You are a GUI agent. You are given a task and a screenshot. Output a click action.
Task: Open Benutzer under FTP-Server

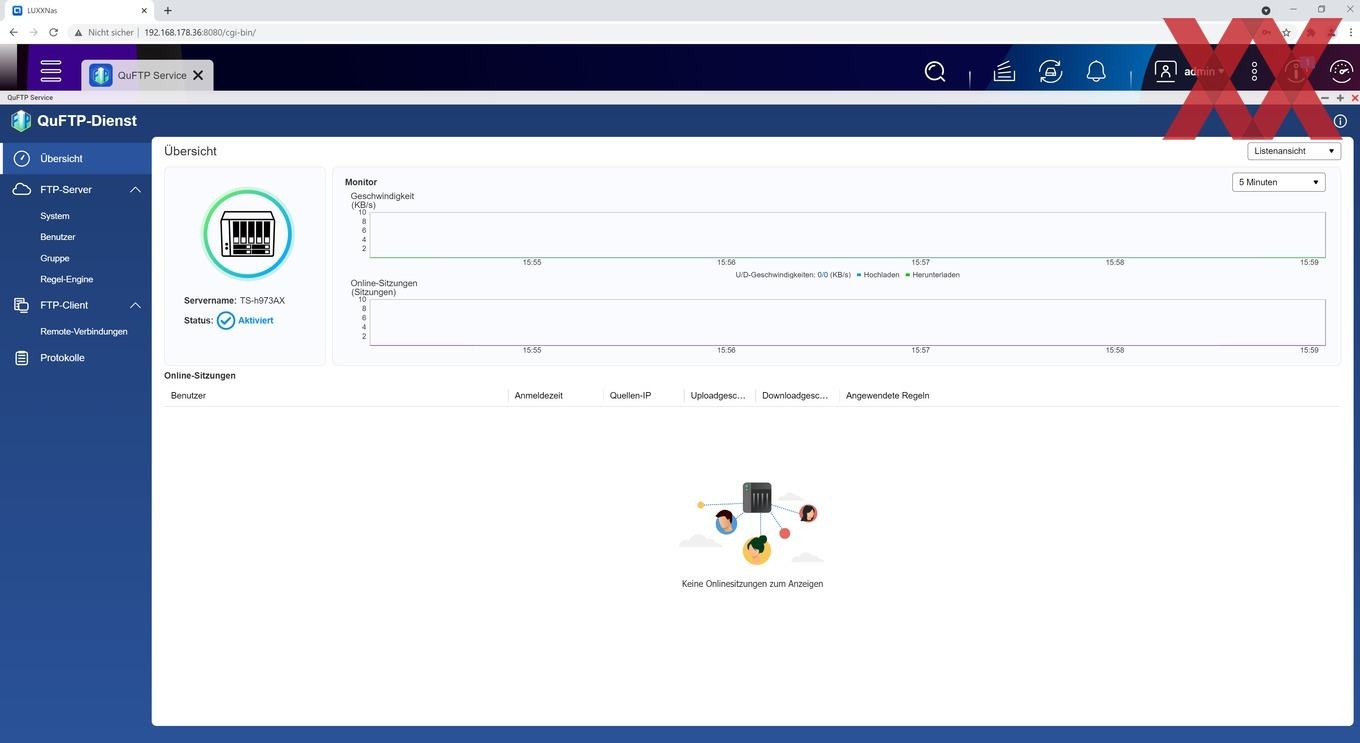pyautogui.click(x=58, y=237)
